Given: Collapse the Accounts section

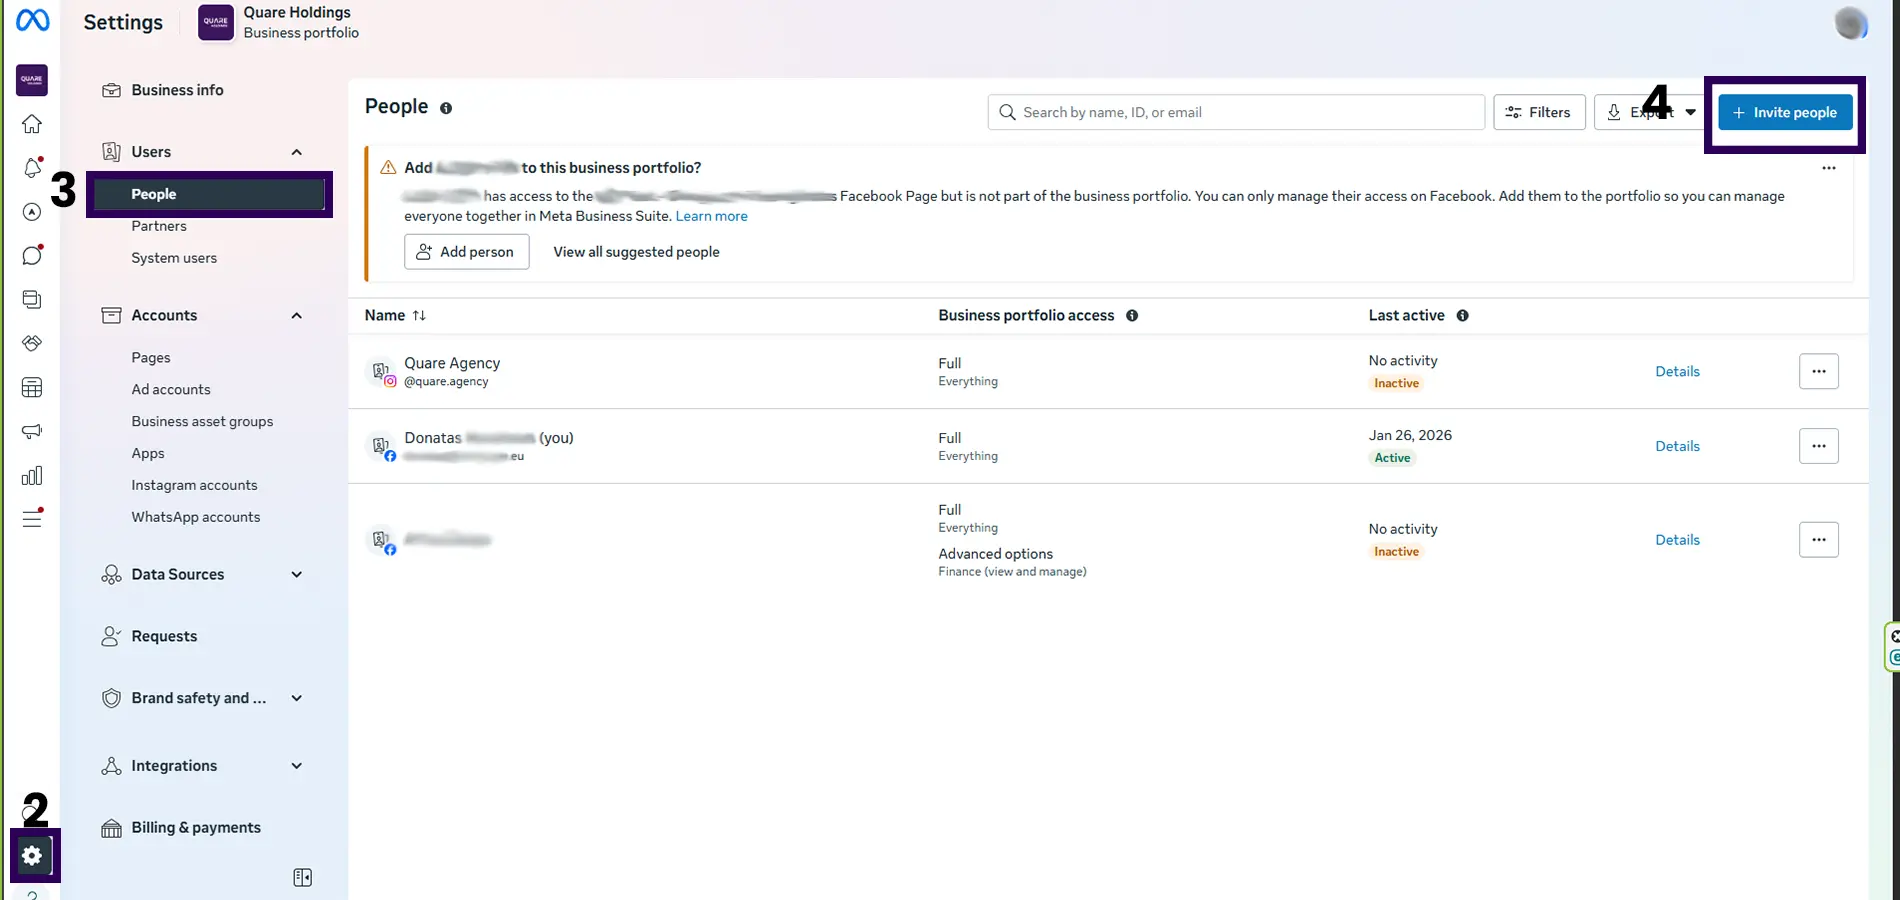Looking at the screenshot, I should 296,315.
